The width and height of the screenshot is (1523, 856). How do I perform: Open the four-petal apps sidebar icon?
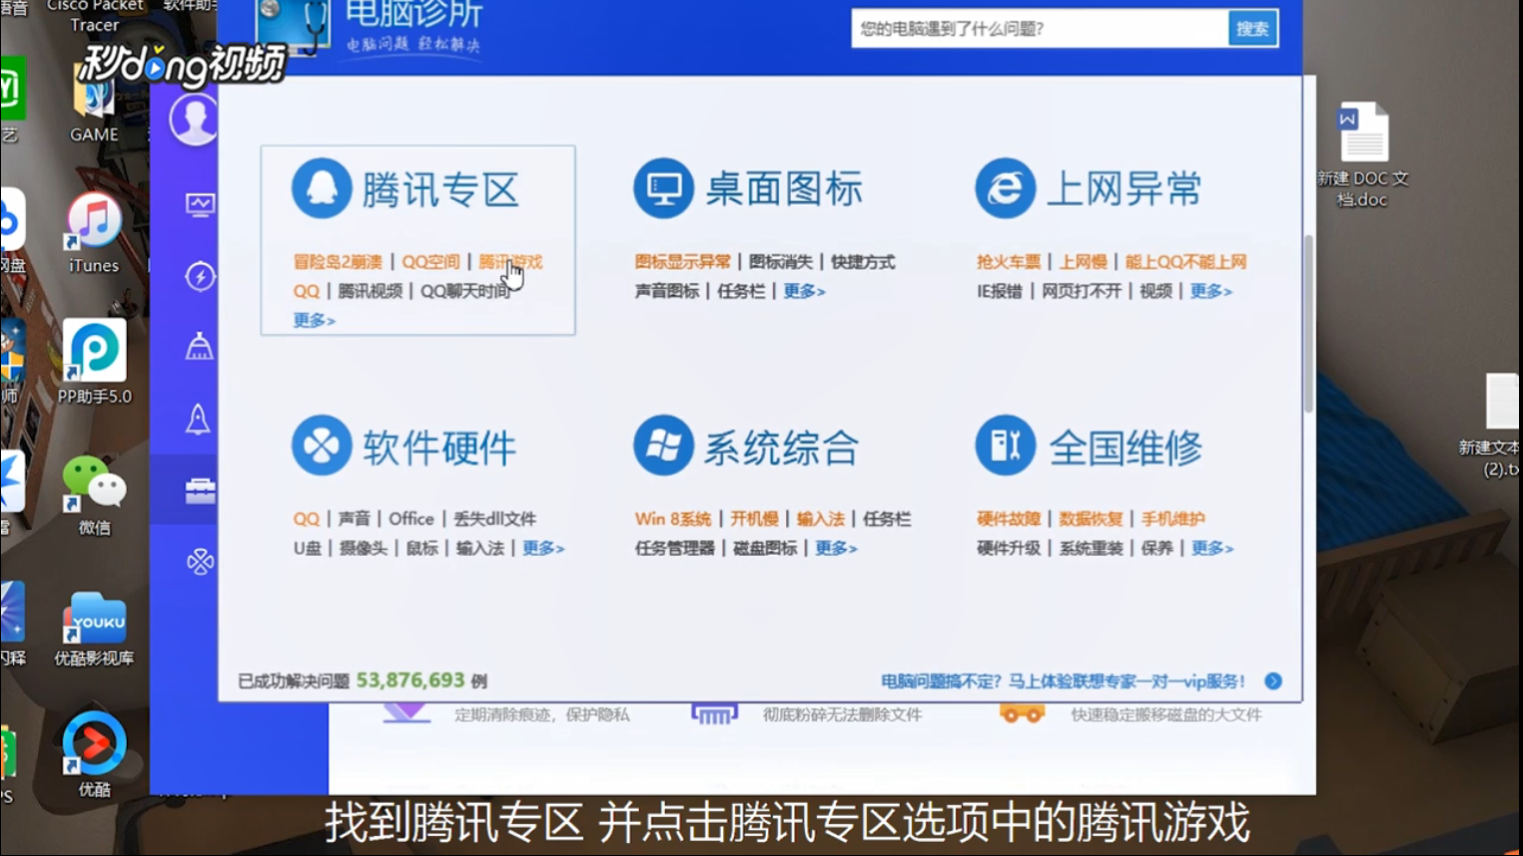click(200, 561)
